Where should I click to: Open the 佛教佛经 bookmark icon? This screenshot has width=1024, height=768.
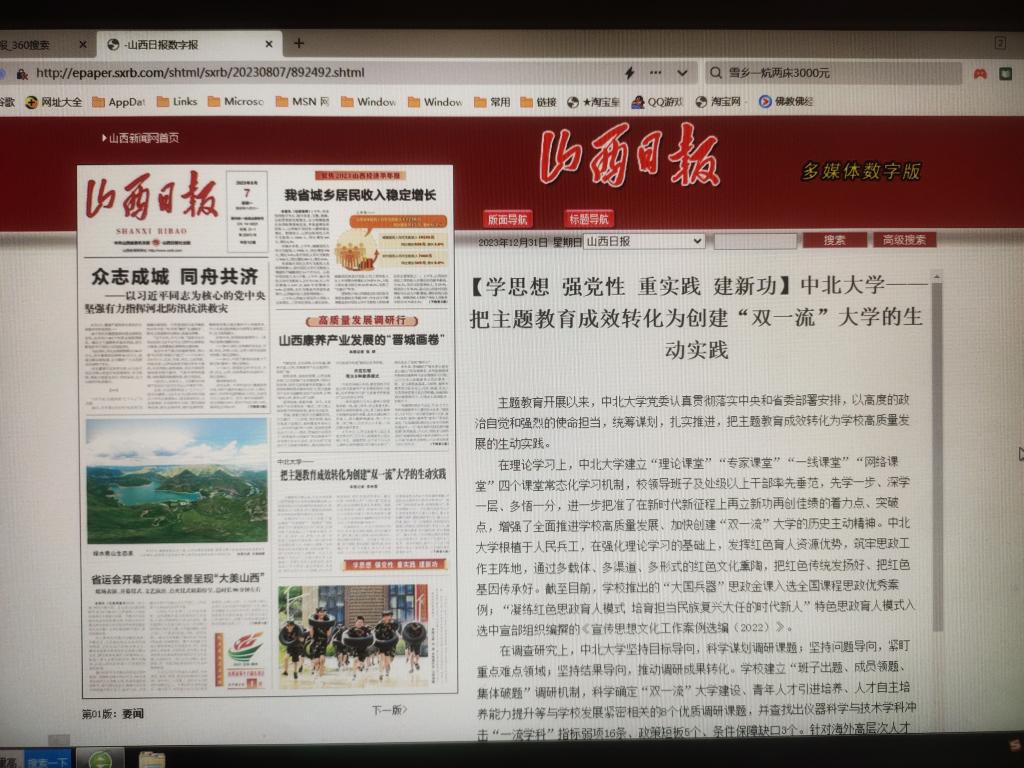pyautogui.click(x=765, y=102)
